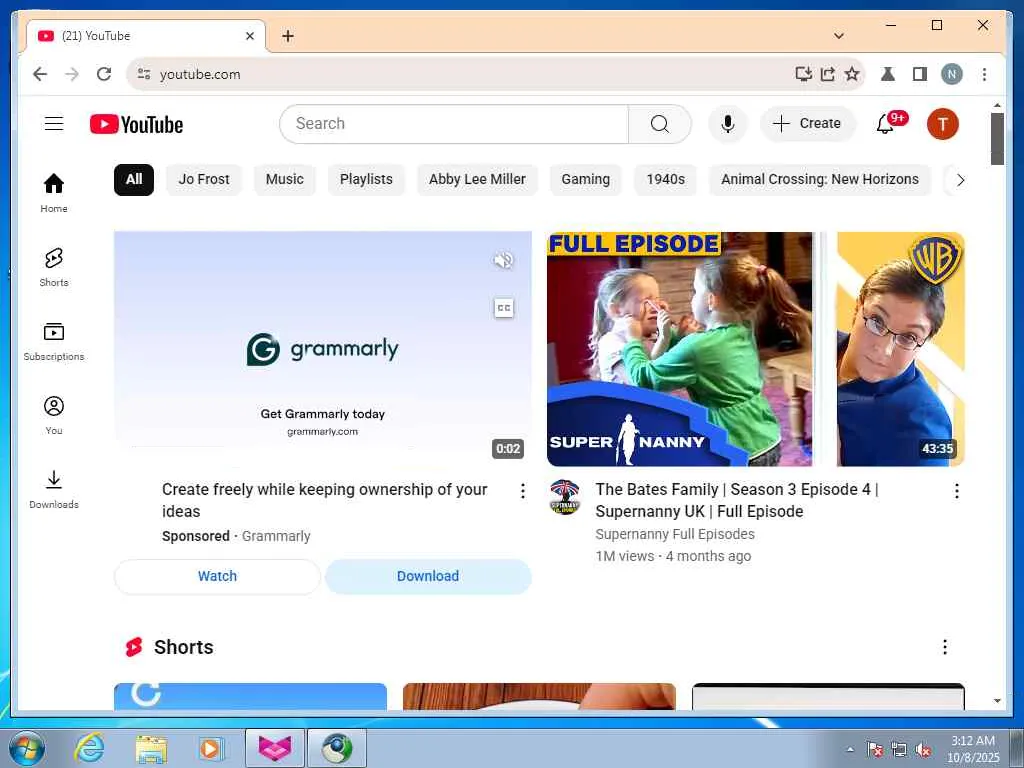Close the YouTube tab
Viewport: 1024px width, 768px height.
coord(249,36)
